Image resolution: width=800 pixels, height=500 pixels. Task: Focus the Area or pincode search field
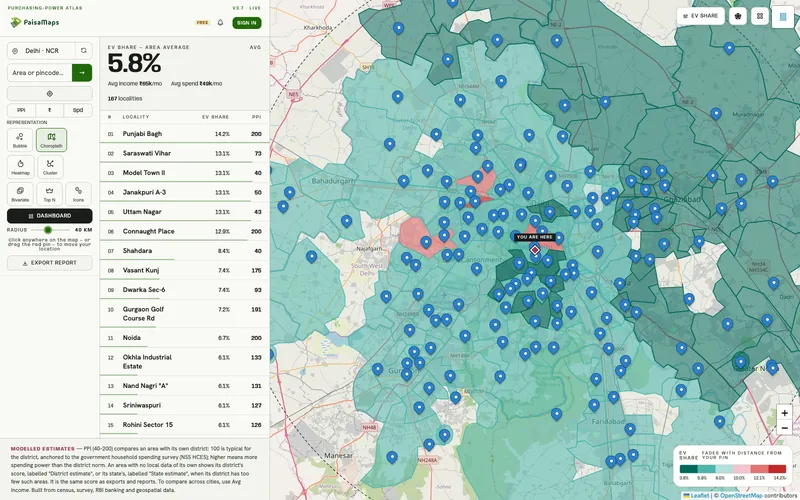40,72
